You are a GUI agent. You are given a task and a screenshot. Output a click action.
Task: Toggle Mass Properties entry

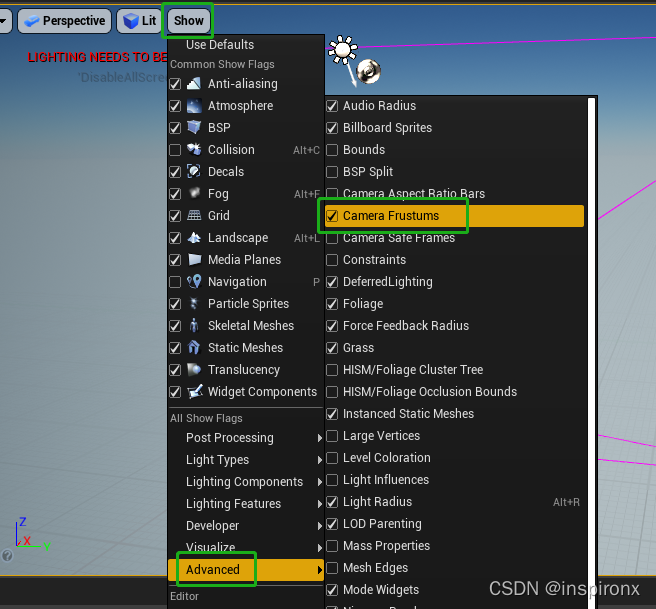[455, 546]
